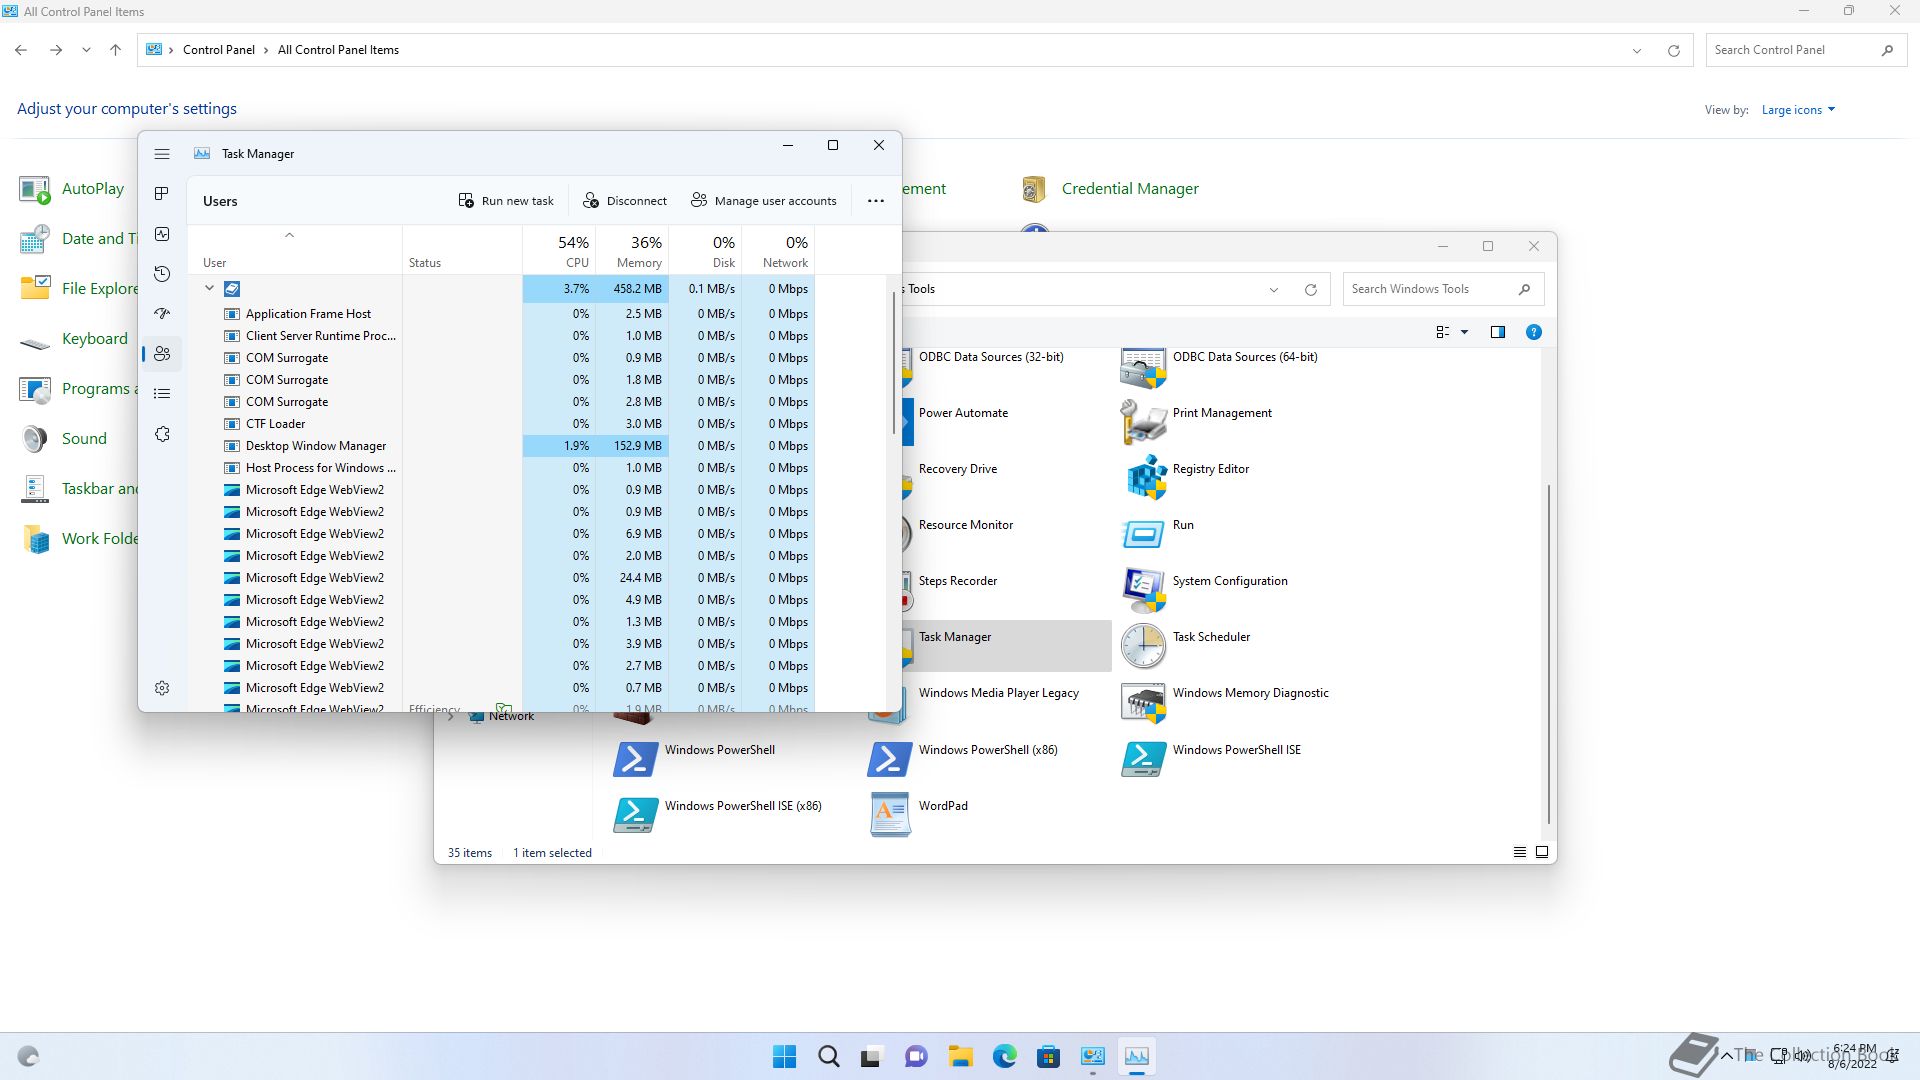
Task: Open help icon in Windows Tools window
Action: click(1534, 332)
